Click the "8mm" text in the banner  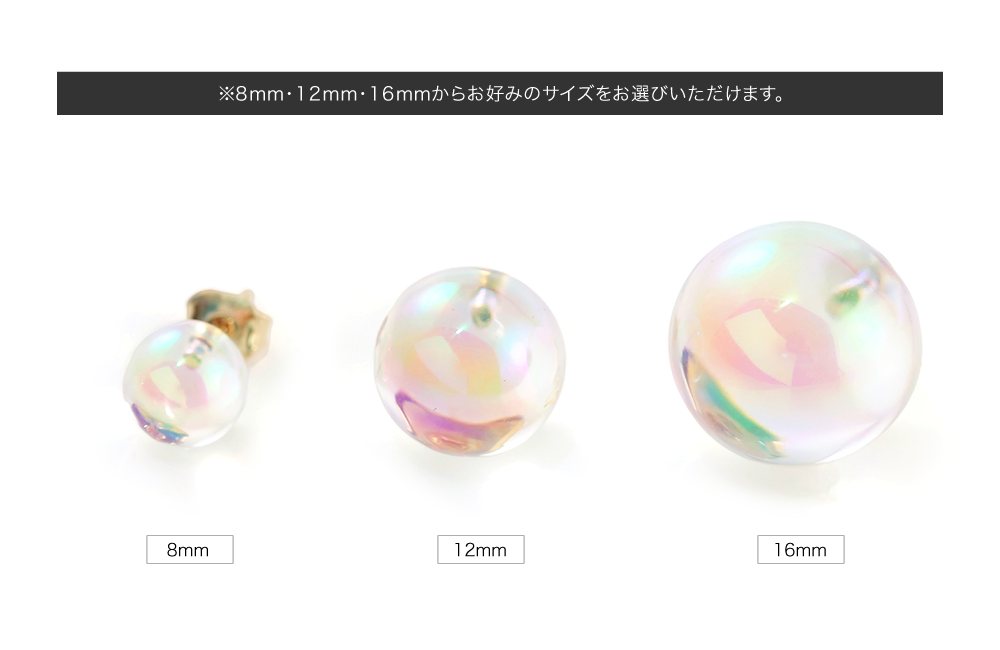click(x=260, y=94)
